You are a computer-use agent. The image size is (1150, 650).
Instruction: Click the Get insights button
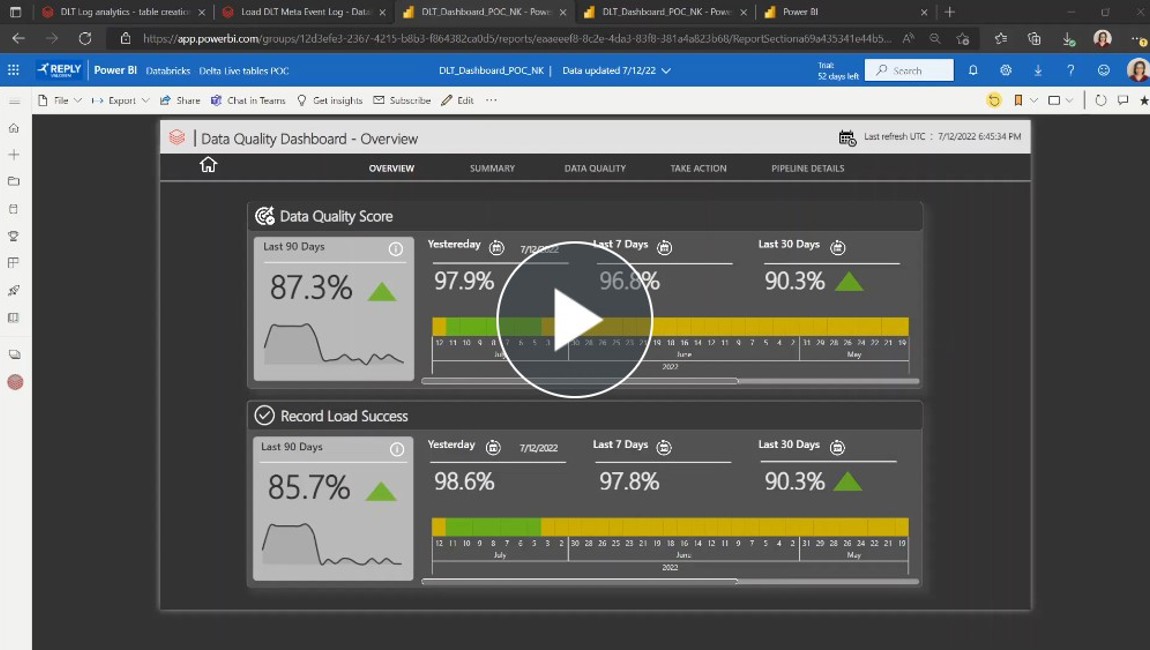(x=330, y=101)
